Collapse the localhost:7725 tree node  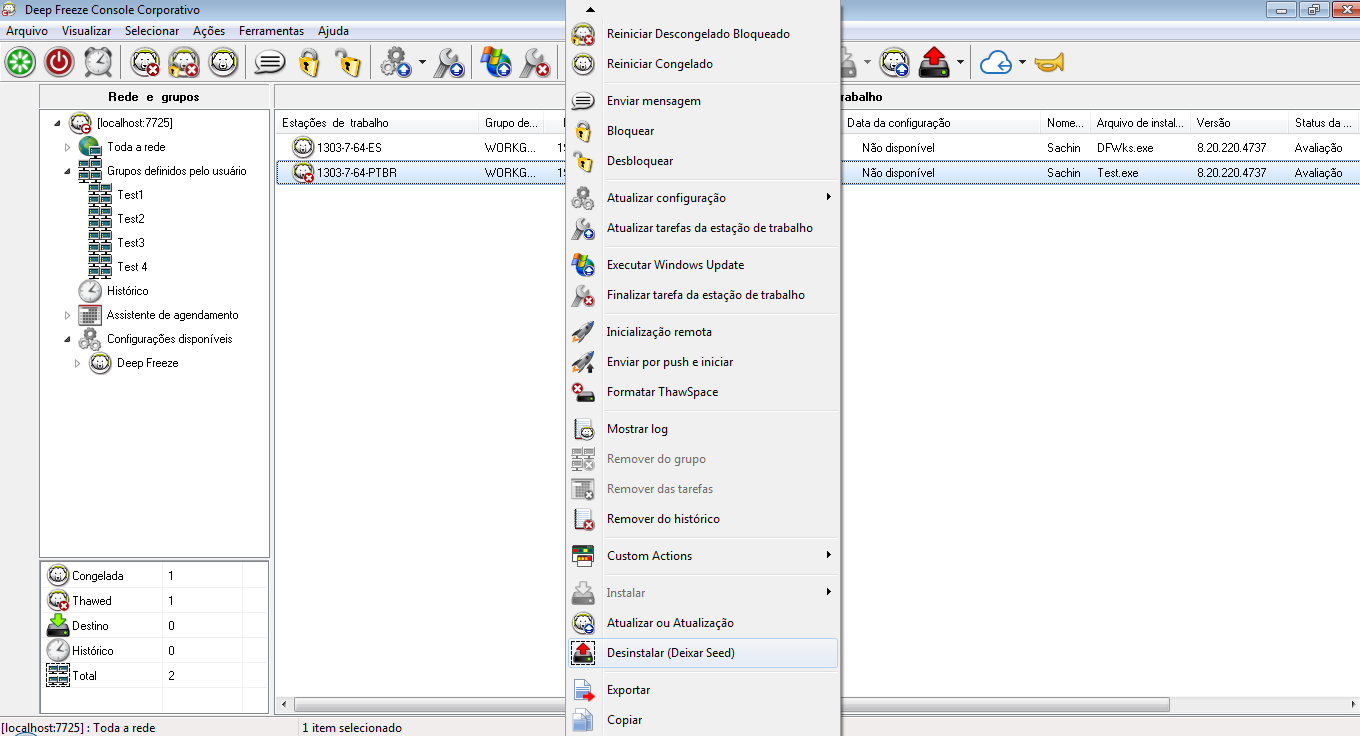[58, 123]
